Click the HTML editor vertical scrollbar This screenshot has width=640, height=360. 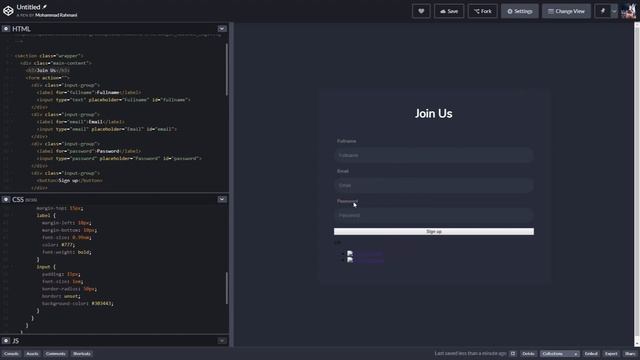[227, 69]
